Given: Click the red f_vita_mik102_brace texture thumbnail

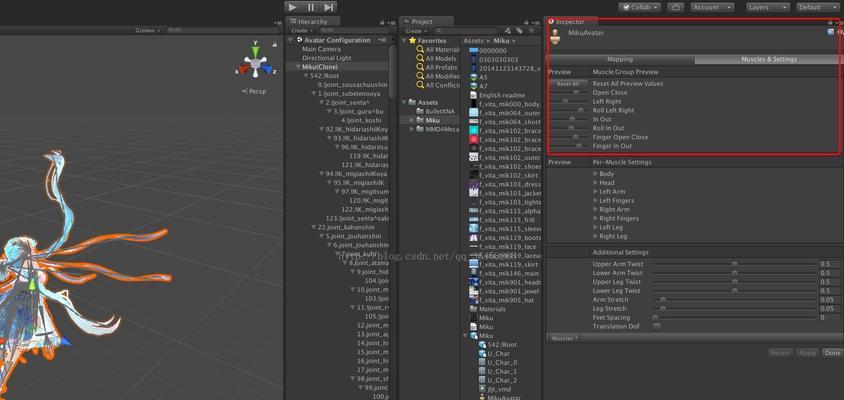Looking at the screenshot, I should coord(474,139).
